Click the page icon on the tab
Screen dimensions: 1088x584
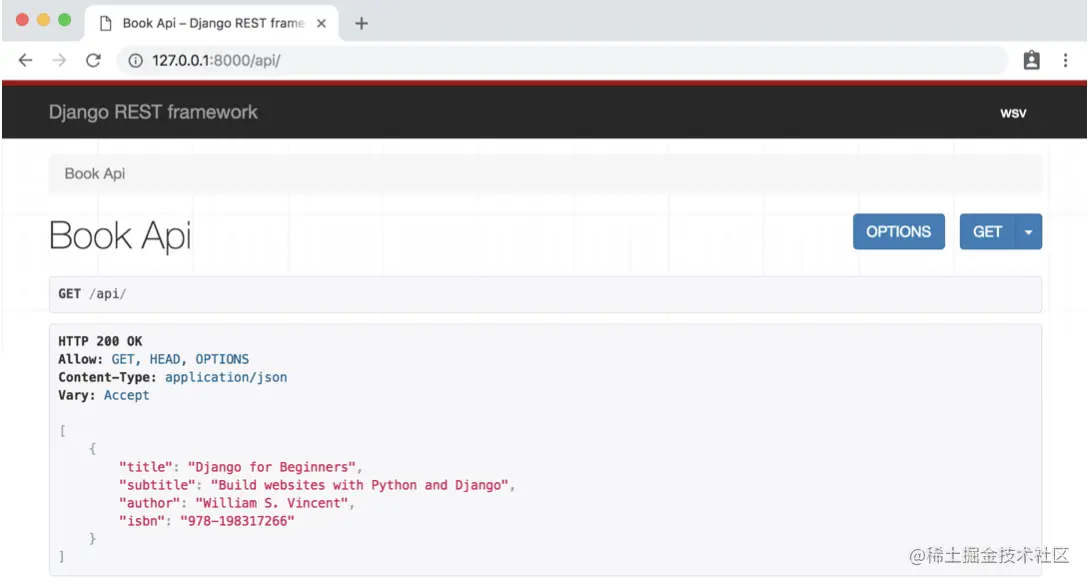pos(105,24)
